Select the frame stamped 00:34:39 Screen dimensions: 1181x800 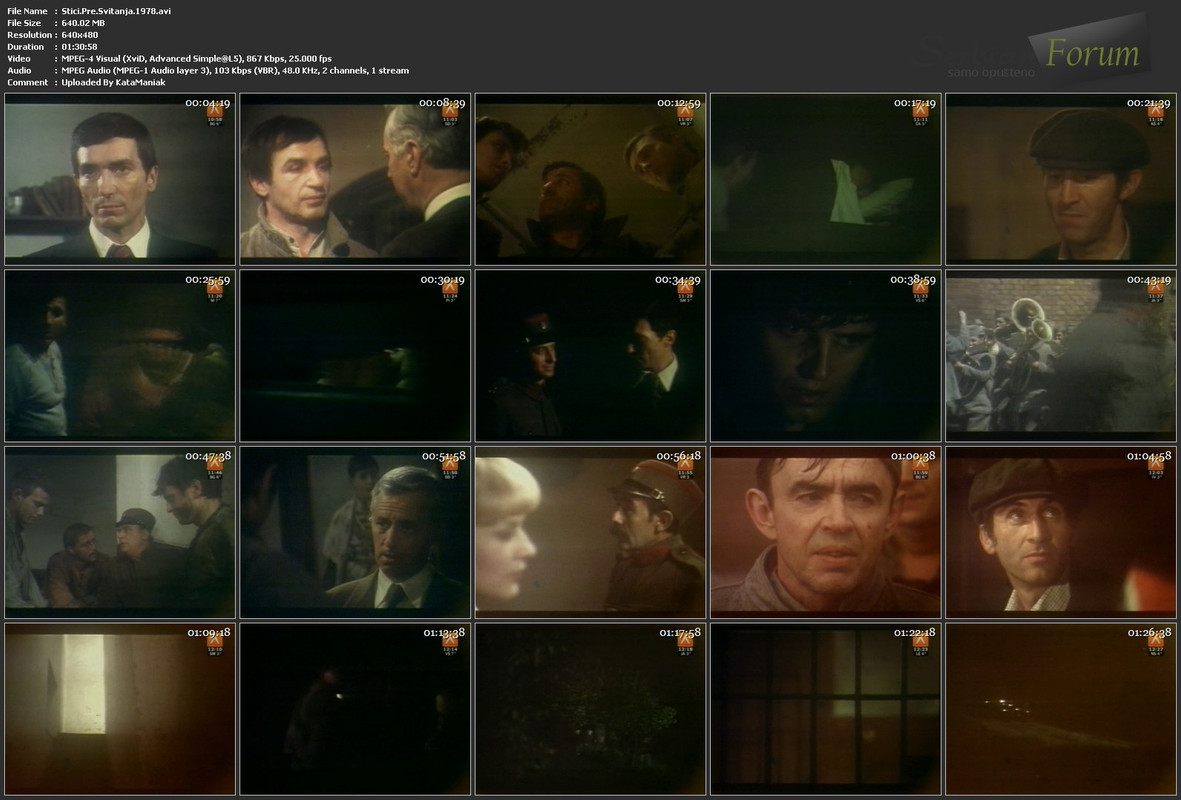pyautogui.click(x=590, y=356)
